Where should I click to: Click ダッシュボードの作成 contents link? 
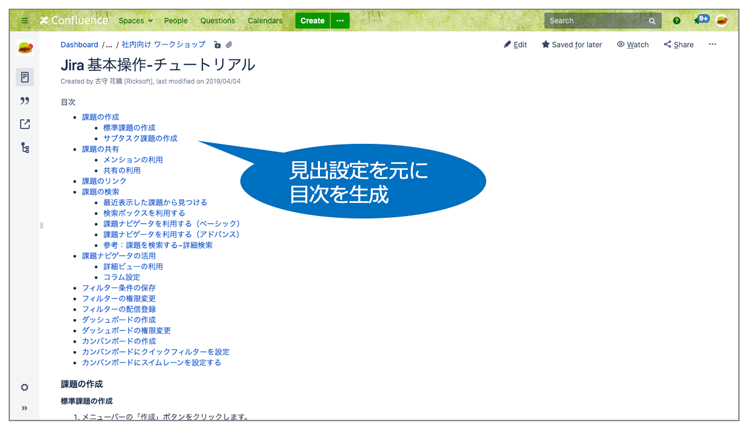click(119, 319)
